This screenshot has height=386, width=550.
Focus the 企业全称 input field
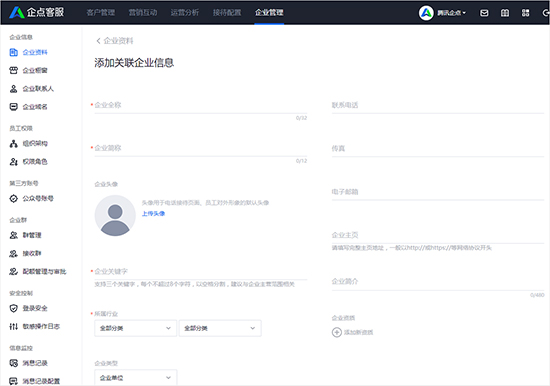click(x=201, y=105)
